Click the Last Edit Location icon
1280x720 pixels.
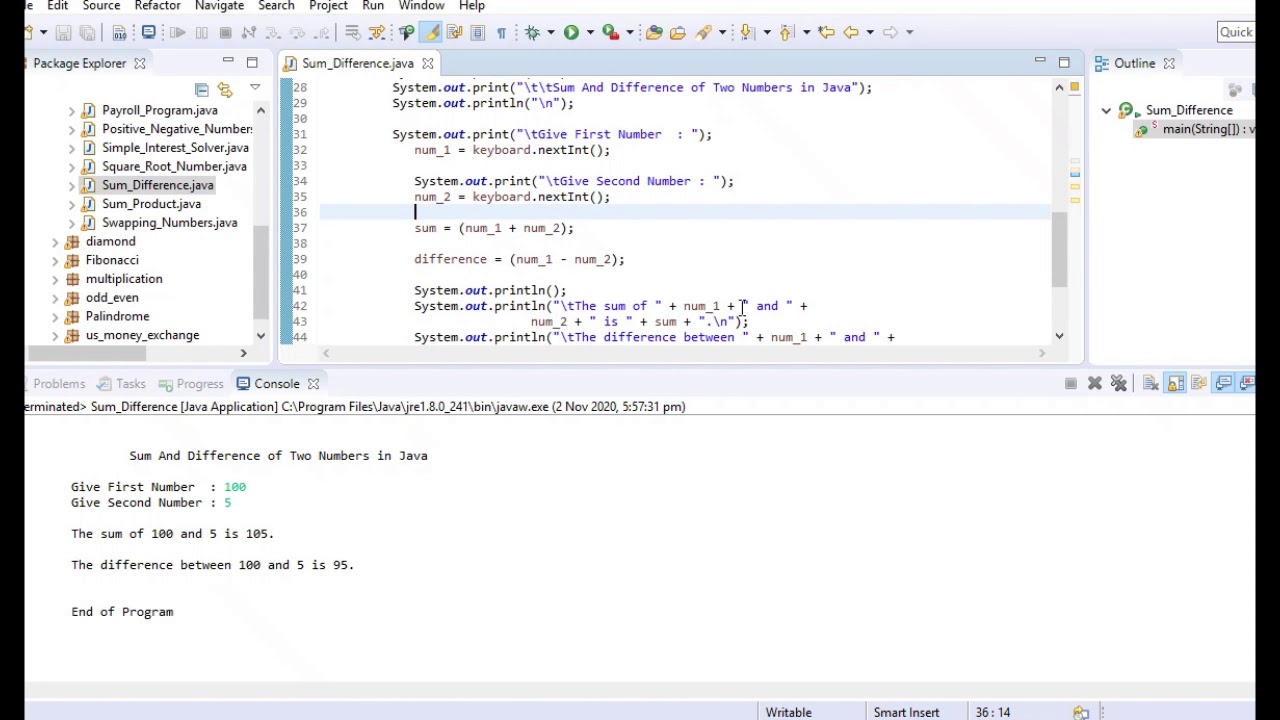point(826,33)
